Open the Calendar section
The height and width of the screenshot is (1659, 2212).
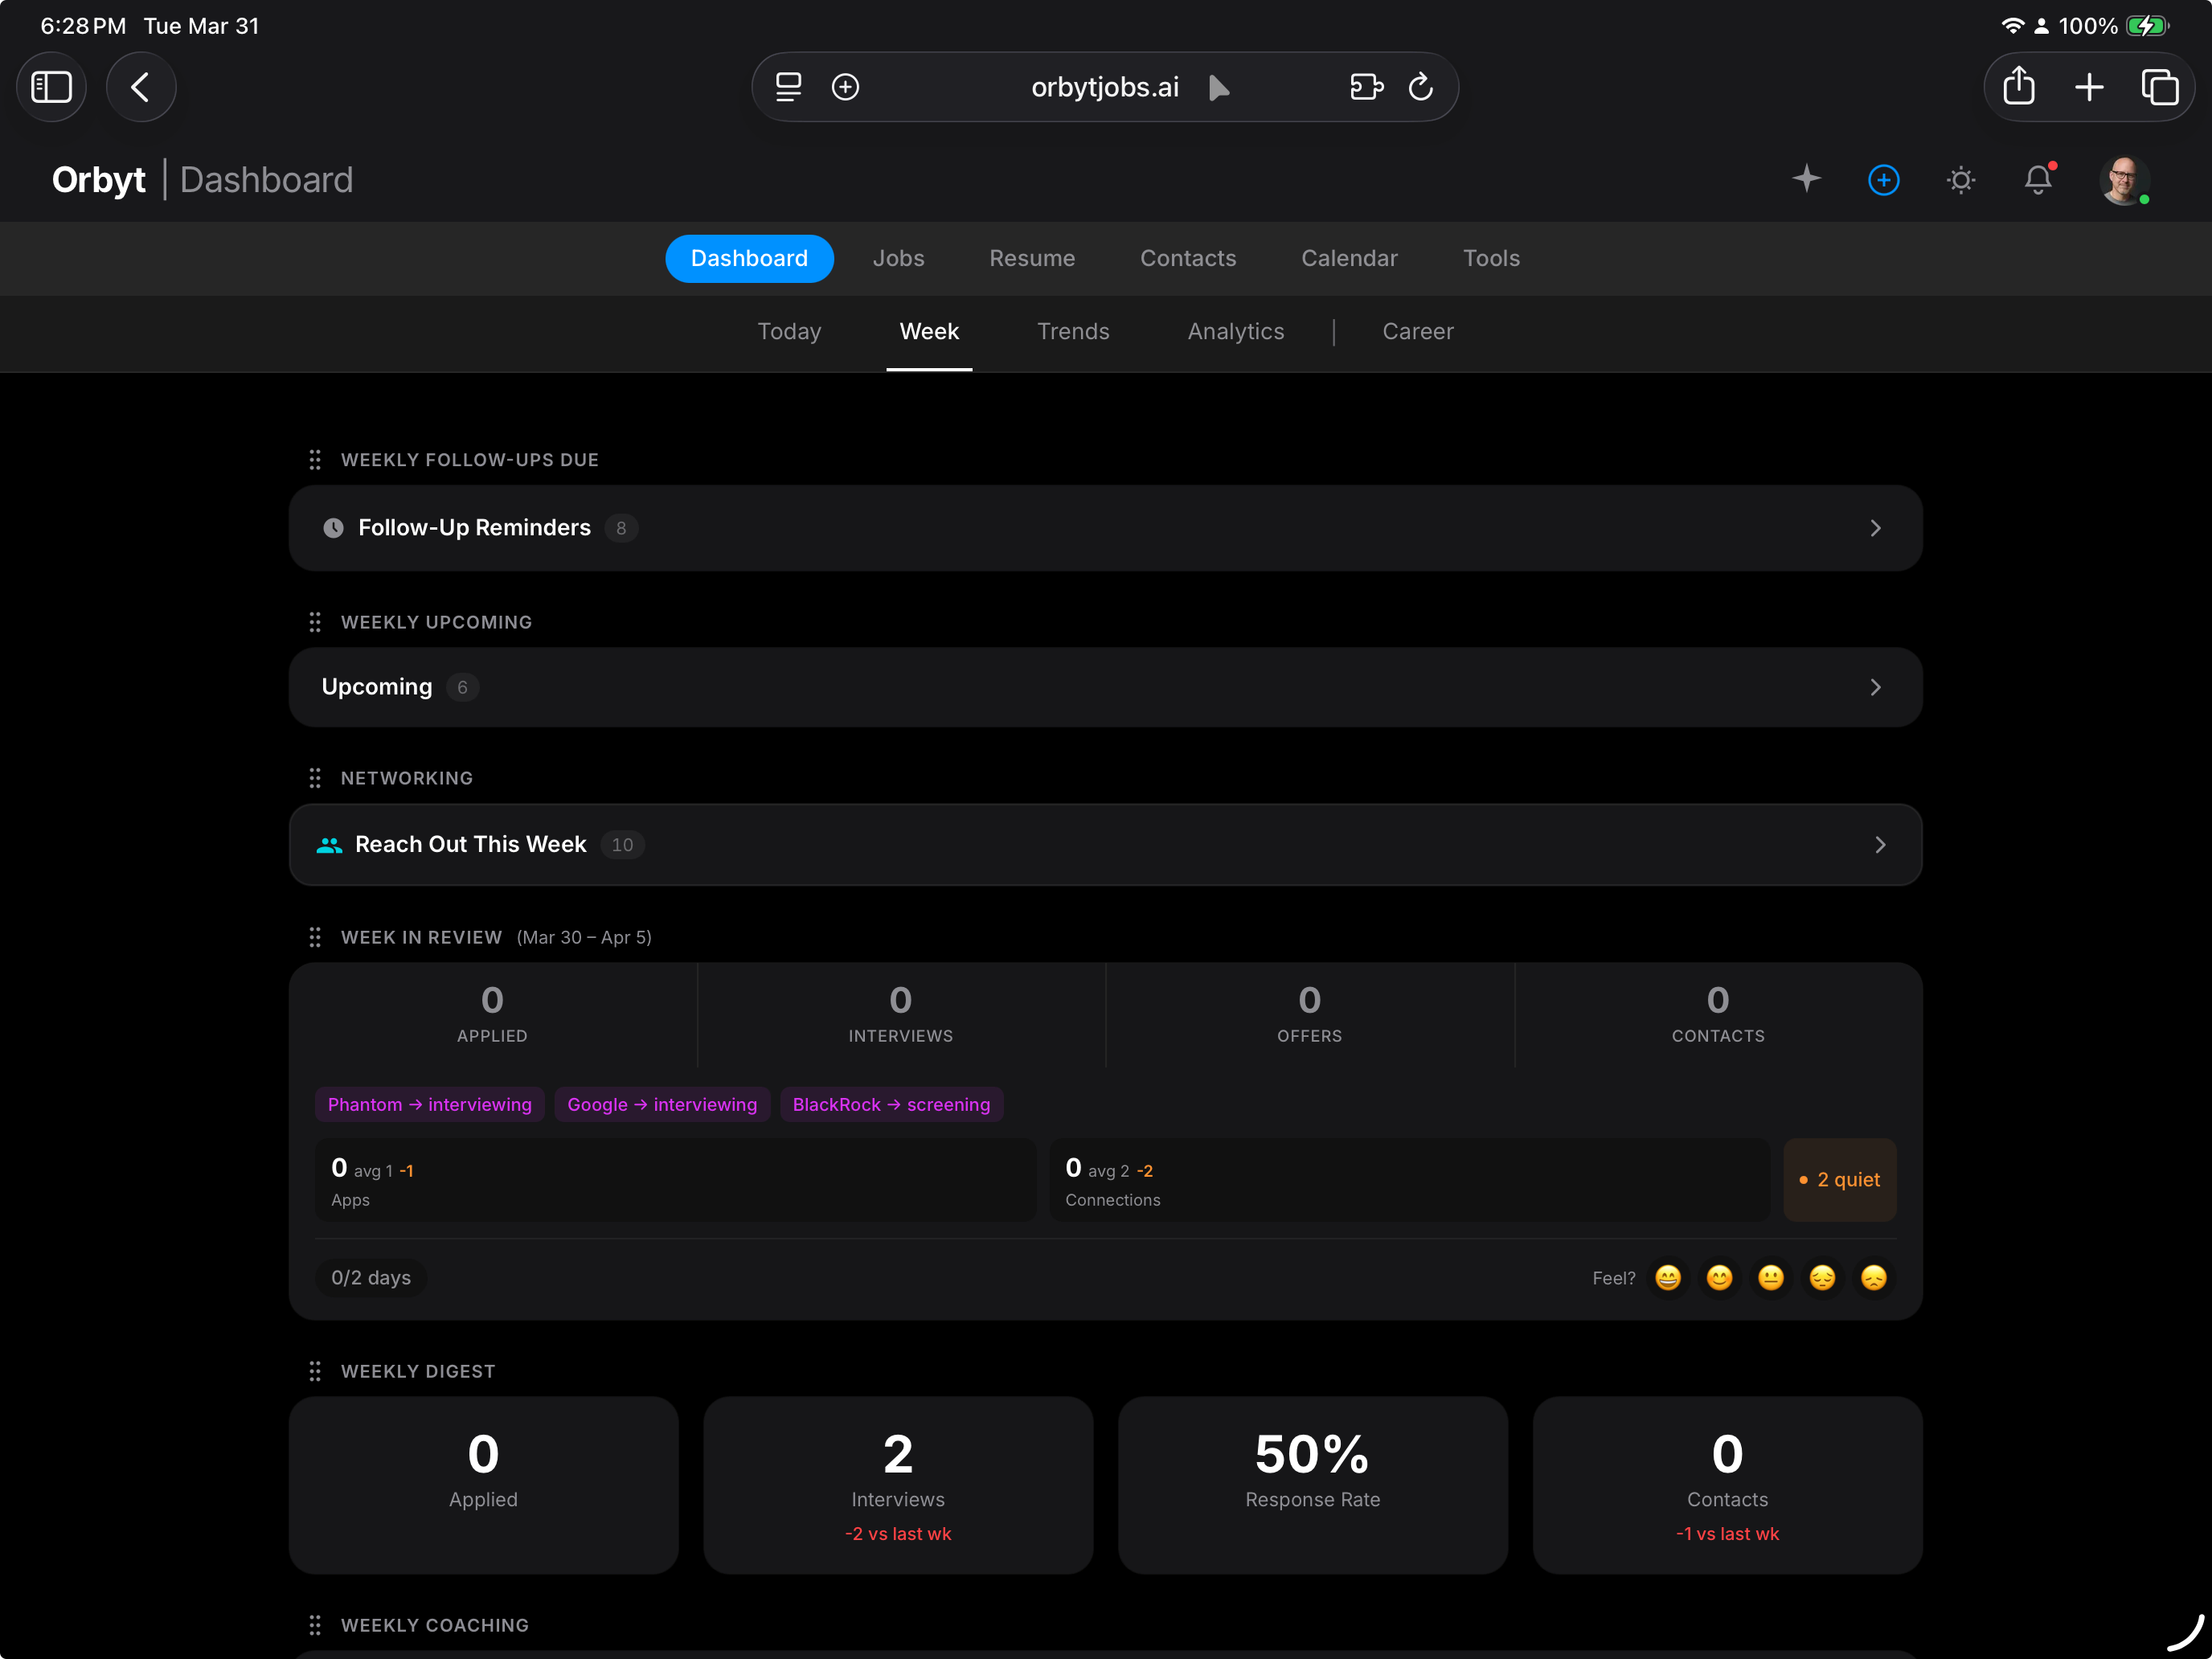click(1349, 258)
